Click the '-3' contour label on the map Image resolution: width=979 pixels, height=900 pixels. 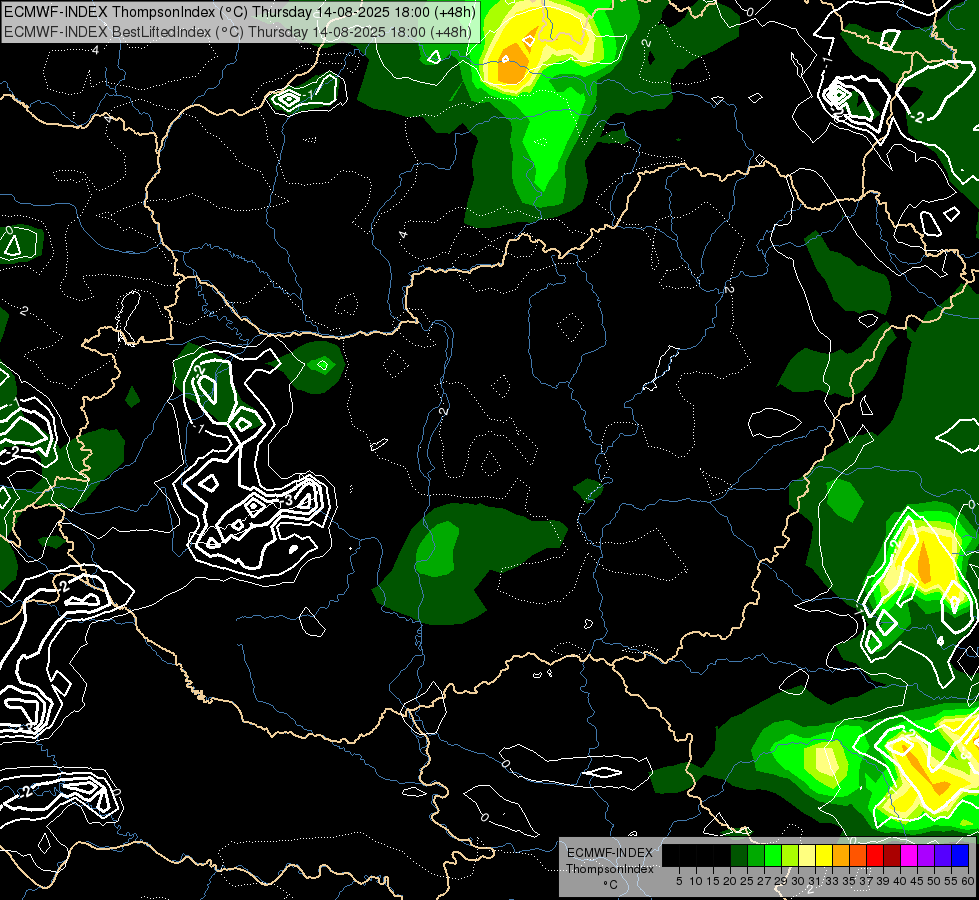(287, 500)
